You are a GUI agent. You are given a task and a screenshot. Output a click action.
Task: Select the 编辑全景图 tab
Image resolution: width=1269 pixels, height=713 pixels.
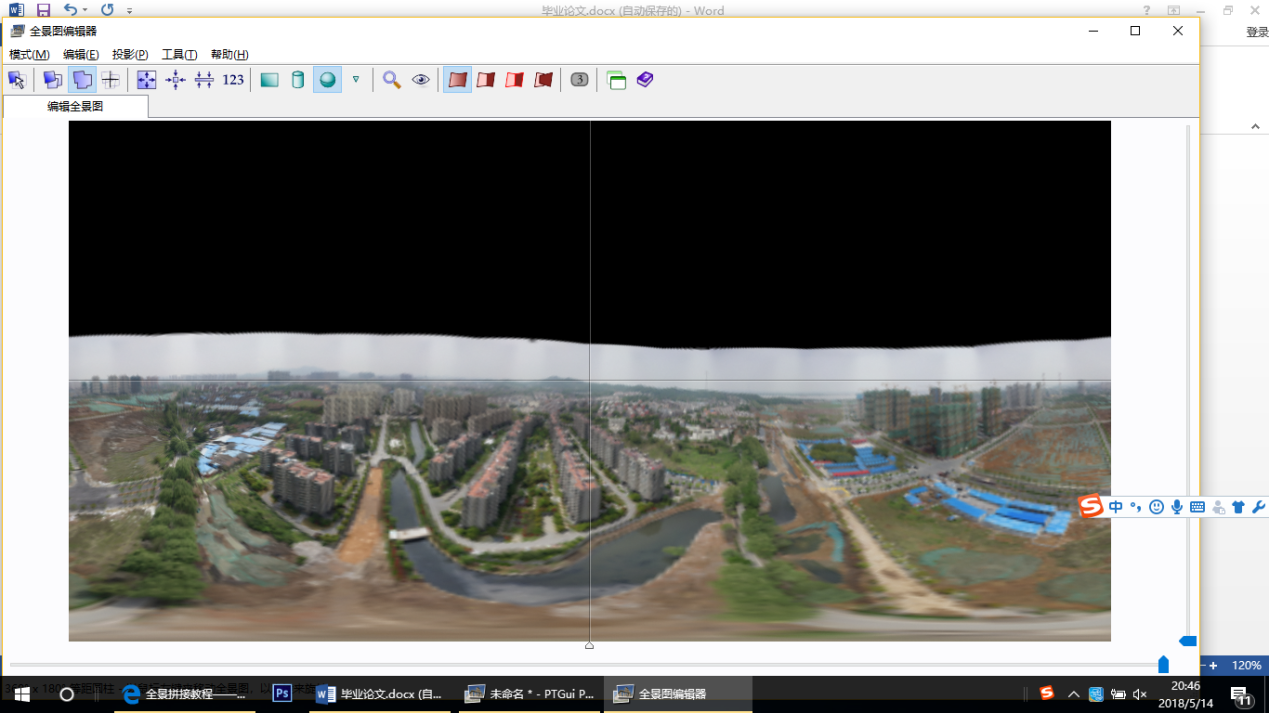pos(75,106)
